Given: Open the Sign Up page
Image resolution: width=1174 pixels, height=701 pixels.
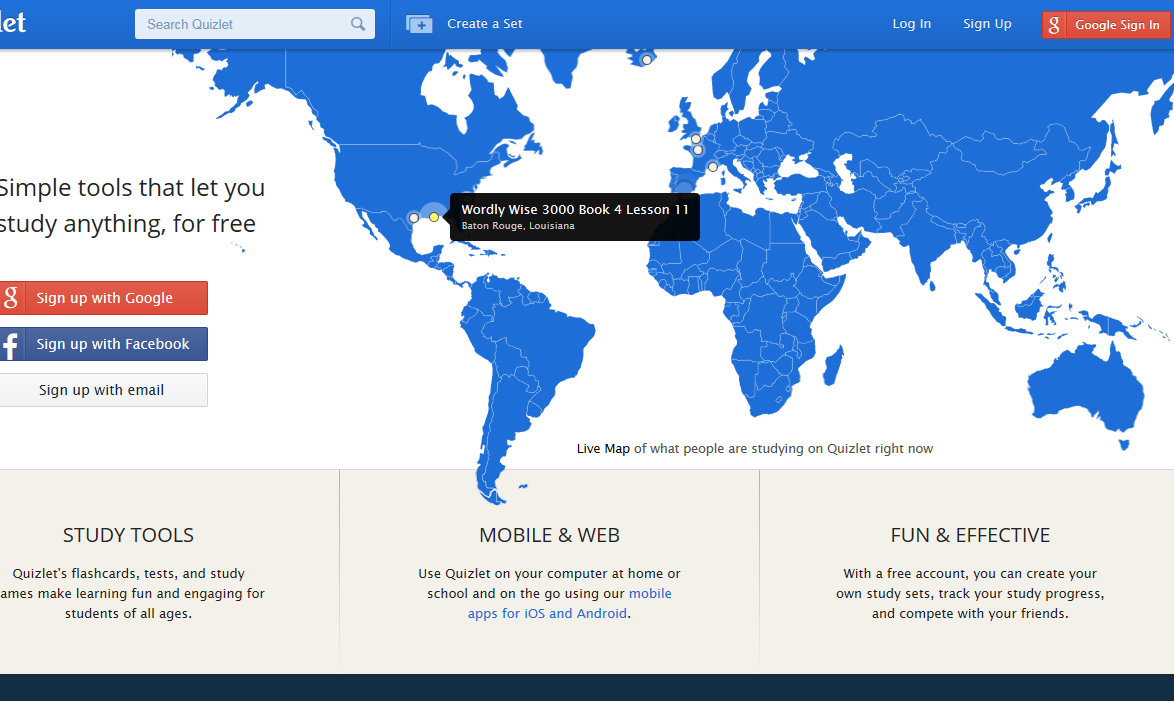Looking at the screenshot, I should point(987,23).
